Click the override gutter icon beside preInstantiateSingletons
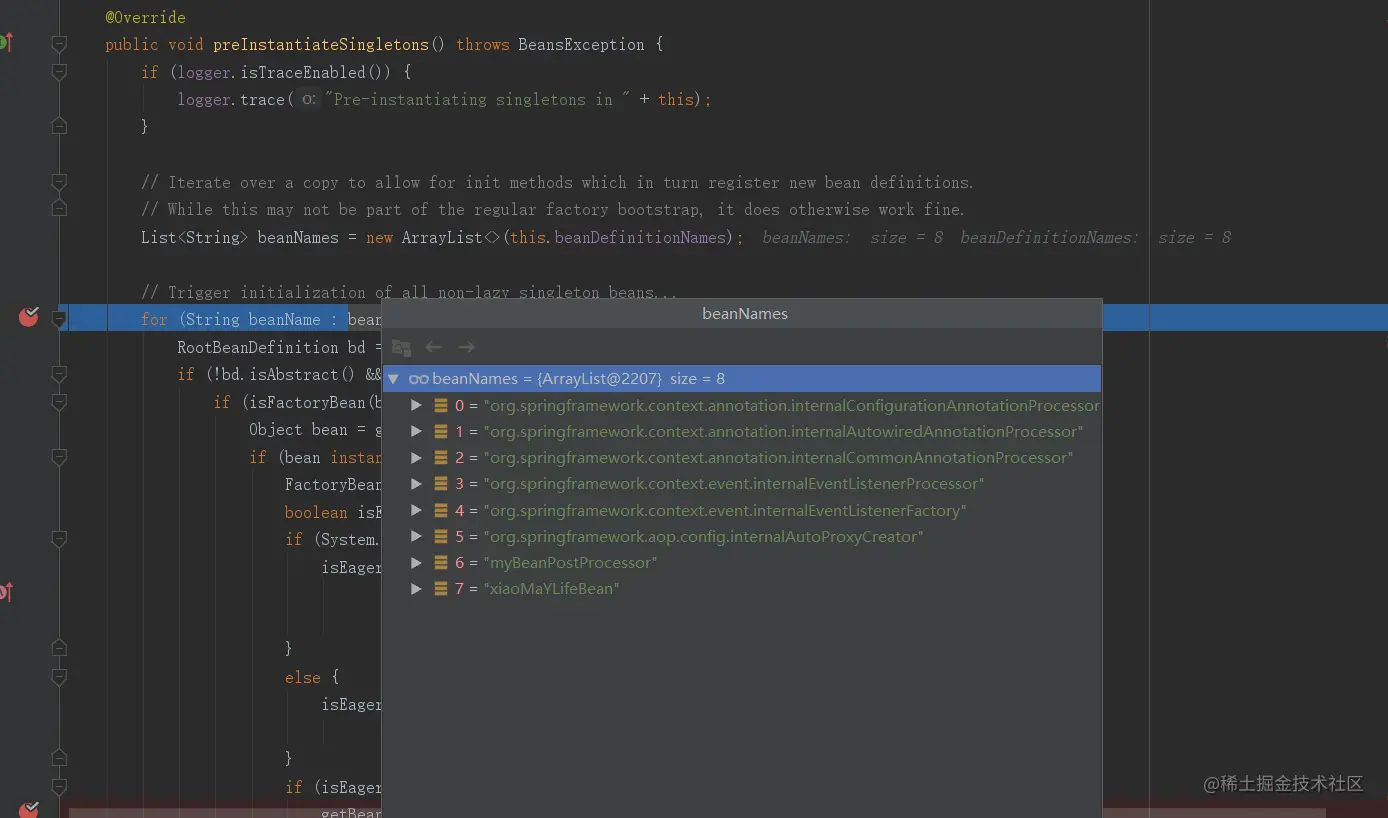This screenshot has width=1388, height=818. point(5,42)
